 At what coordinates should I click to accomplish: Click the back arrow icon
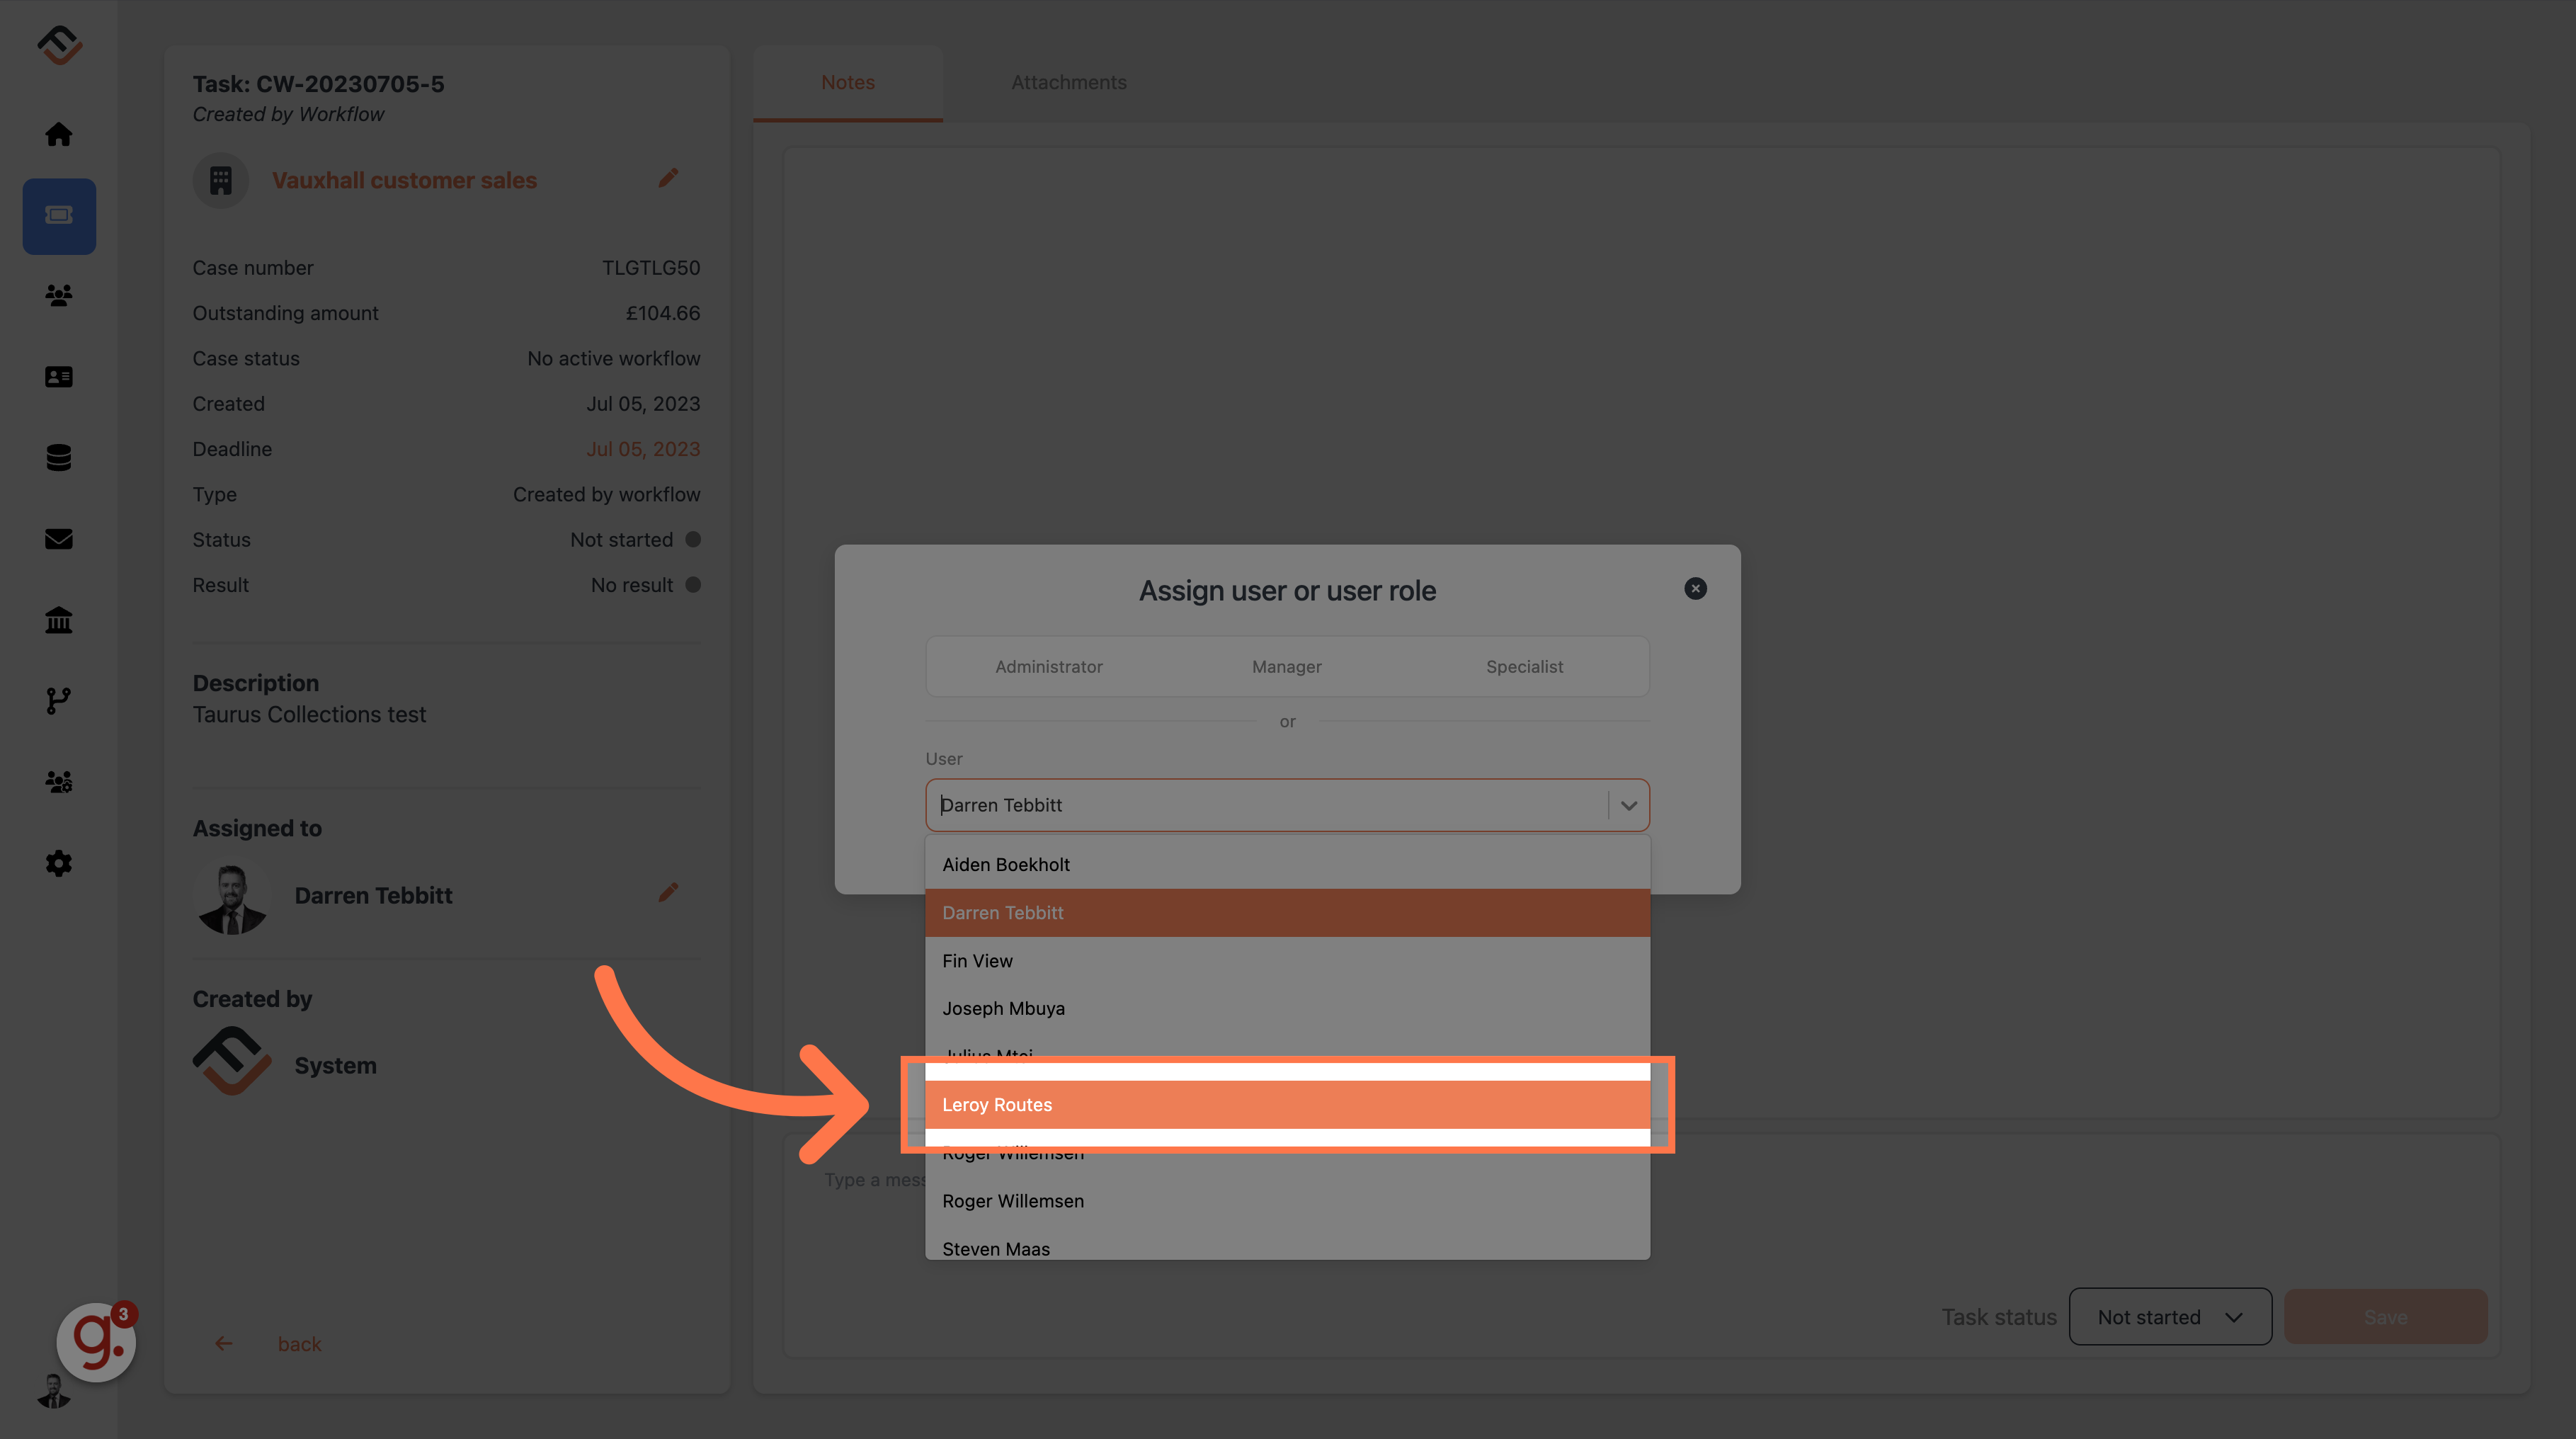pos(224,1344)
